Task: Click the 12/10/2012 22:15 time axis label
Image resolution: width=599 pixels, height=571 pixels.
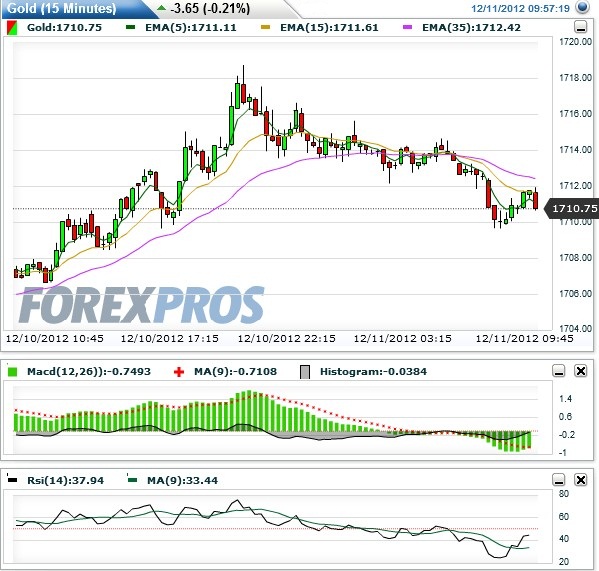Action: pyautogui.click(x=287, y=338)
